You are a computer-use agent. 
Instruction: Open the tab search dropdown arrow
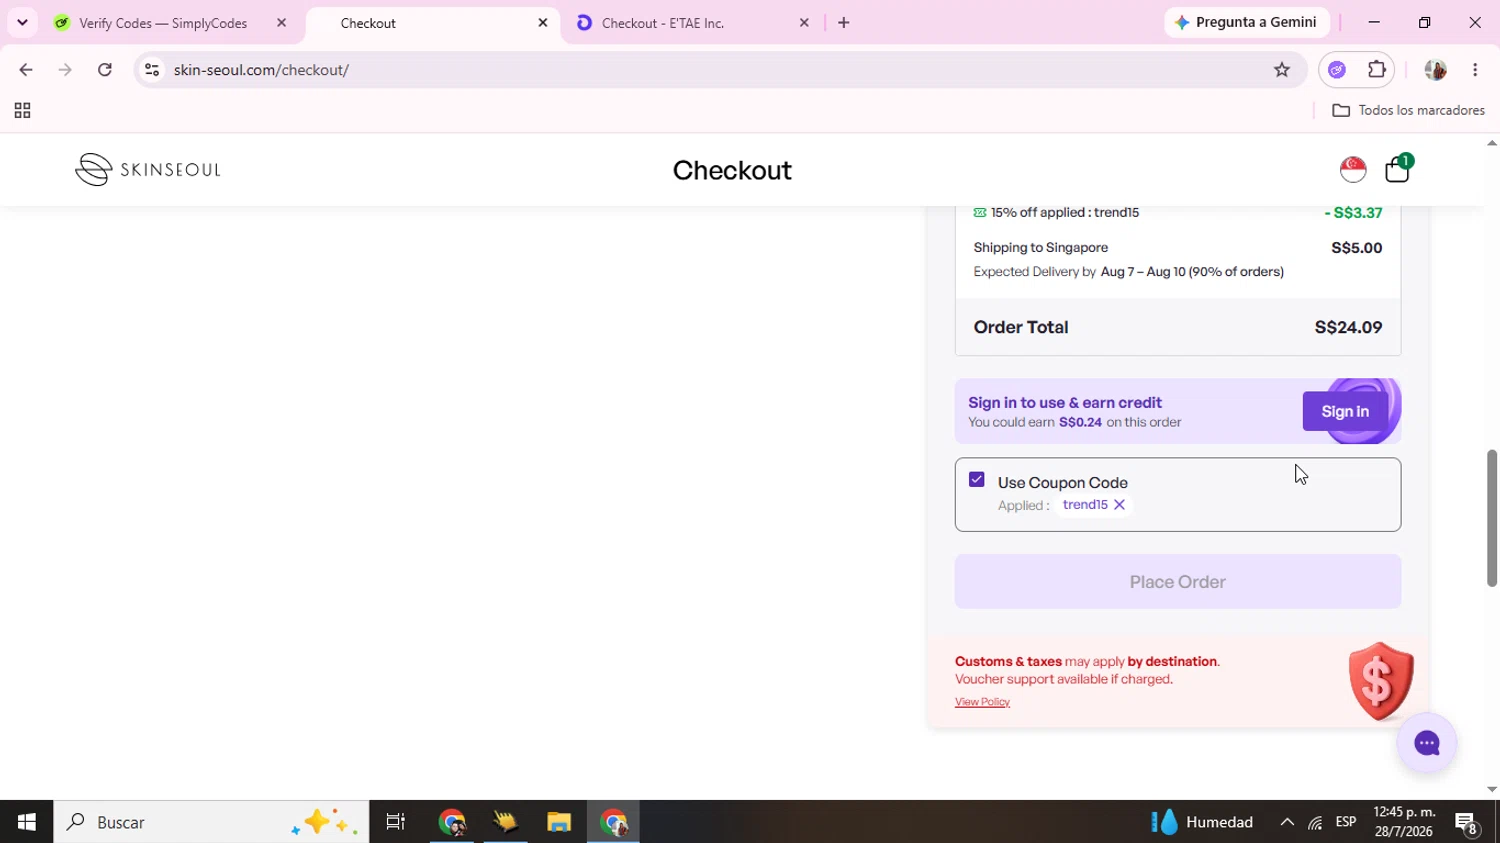(22, 22)
